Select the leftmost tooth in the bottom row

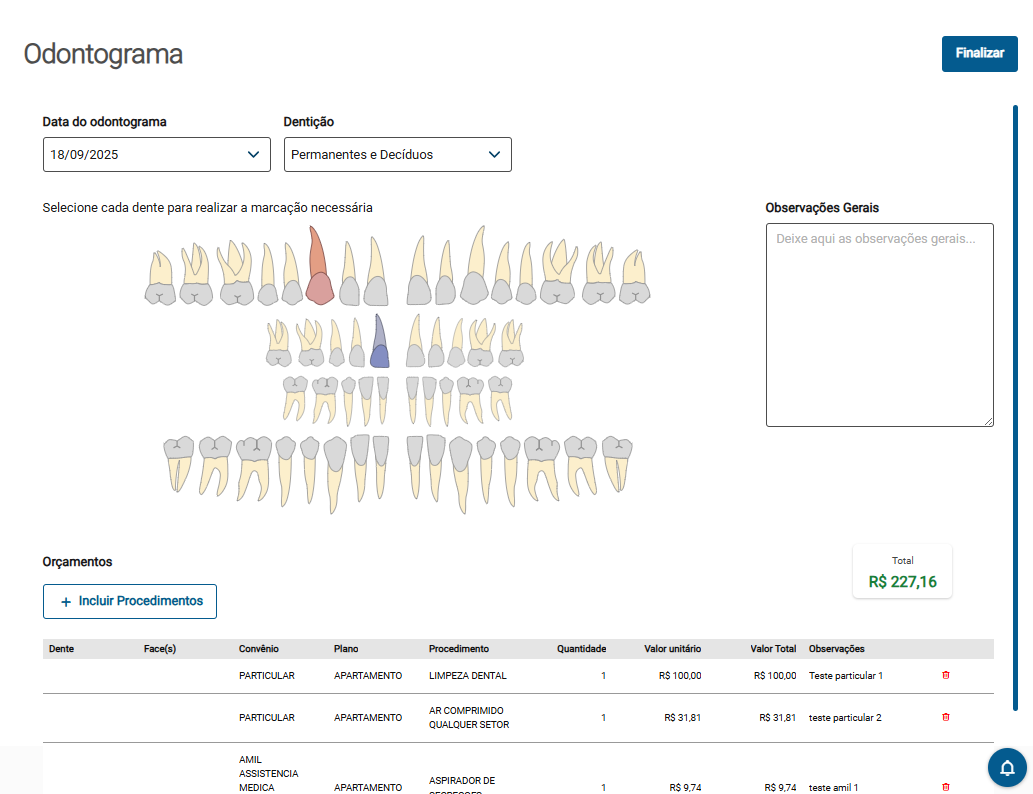(x=179, y=462)
